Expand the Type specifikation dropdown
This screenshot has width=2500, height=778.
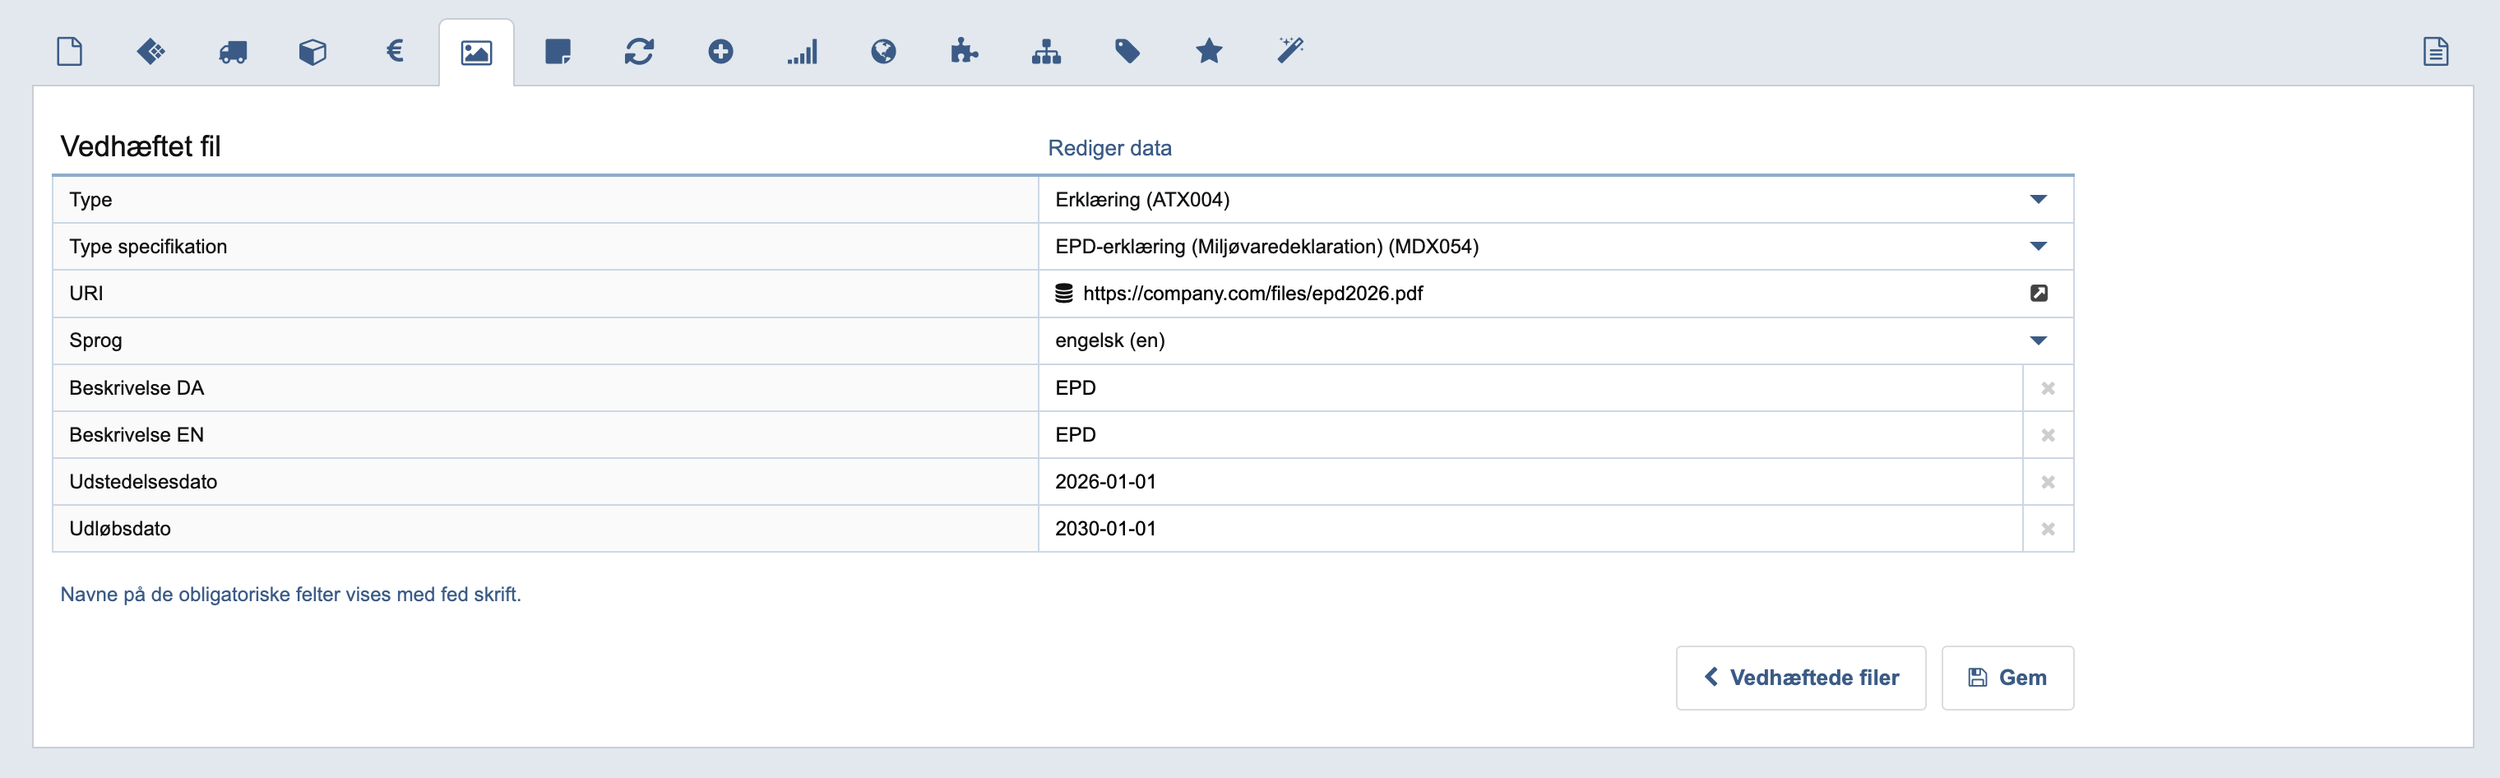[2038, 246]
